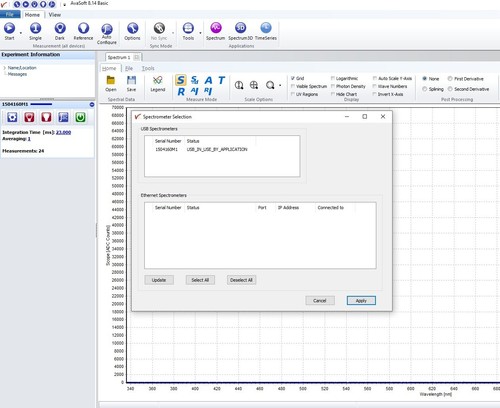
Task: Toggle the Grid checkbox
Action: coord(293,78)
